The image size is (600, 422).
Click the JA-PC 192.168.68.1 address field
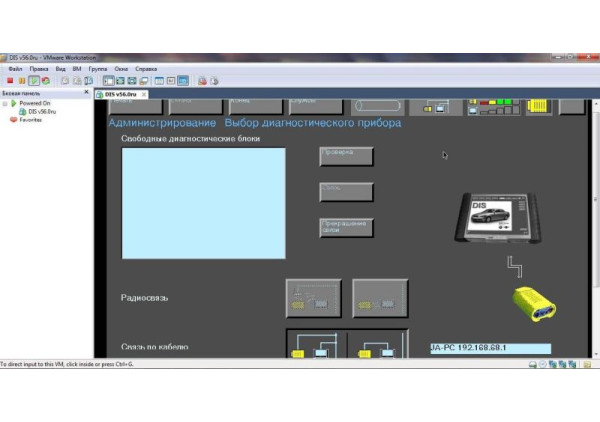click(x=490, y=348)
